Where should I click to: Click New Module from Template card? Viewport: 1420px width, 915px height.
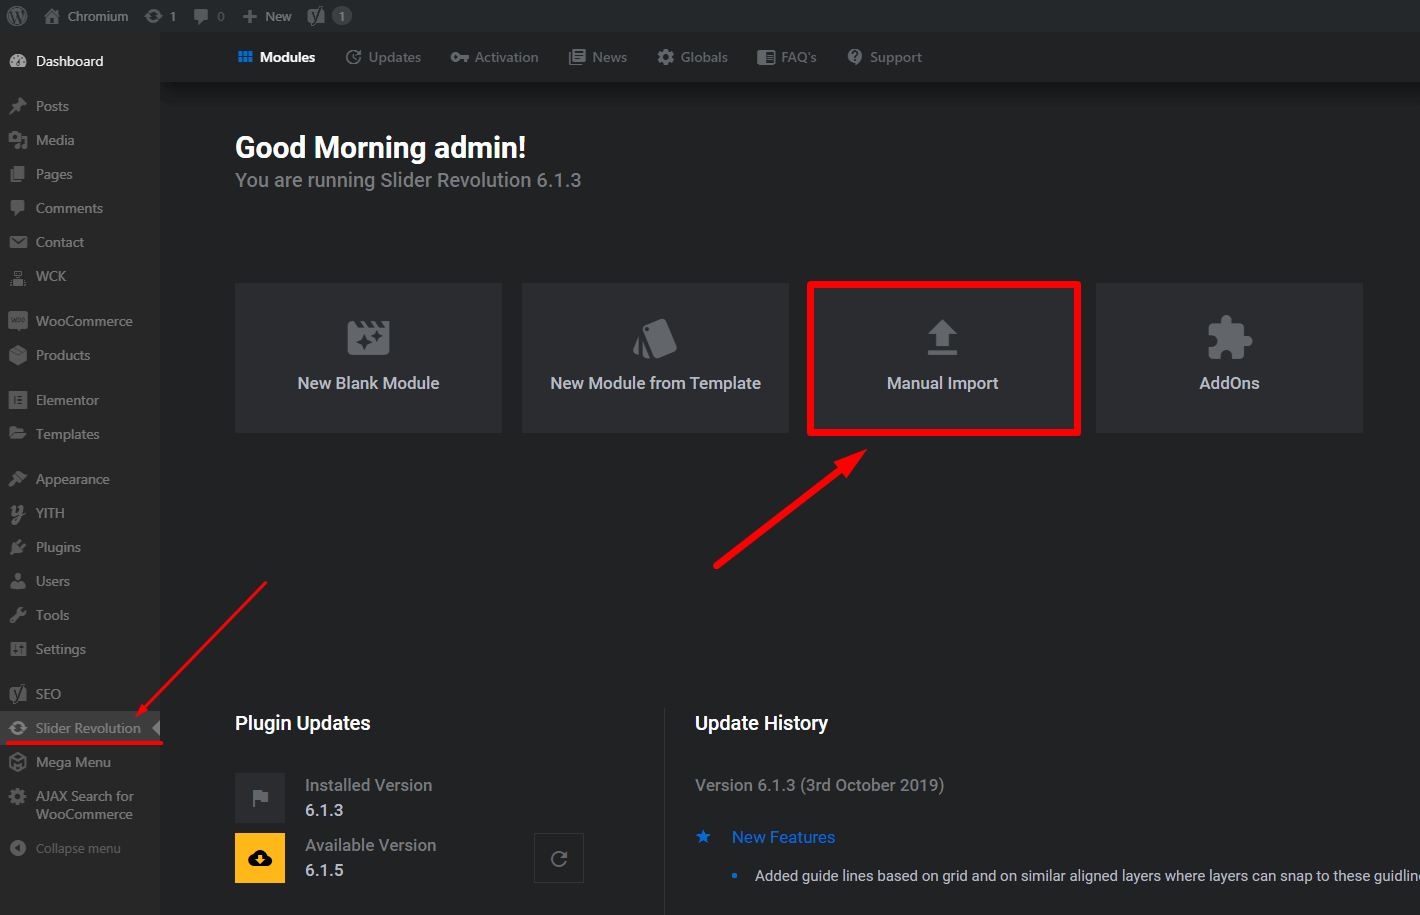tap(655, 358)
